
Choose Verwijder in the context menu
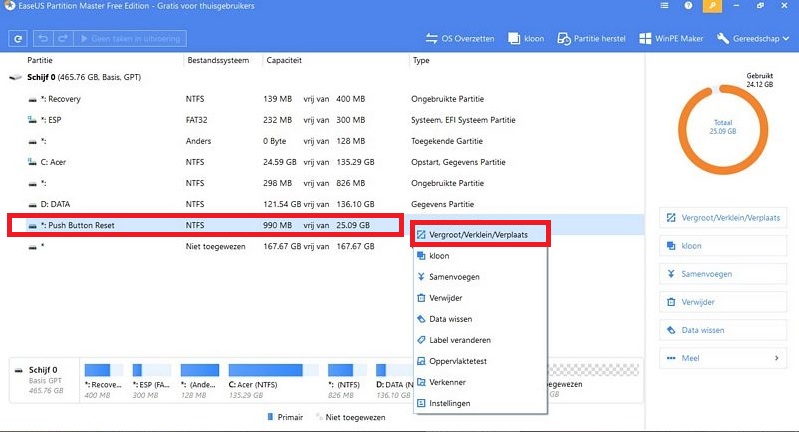tap(479, 298)
